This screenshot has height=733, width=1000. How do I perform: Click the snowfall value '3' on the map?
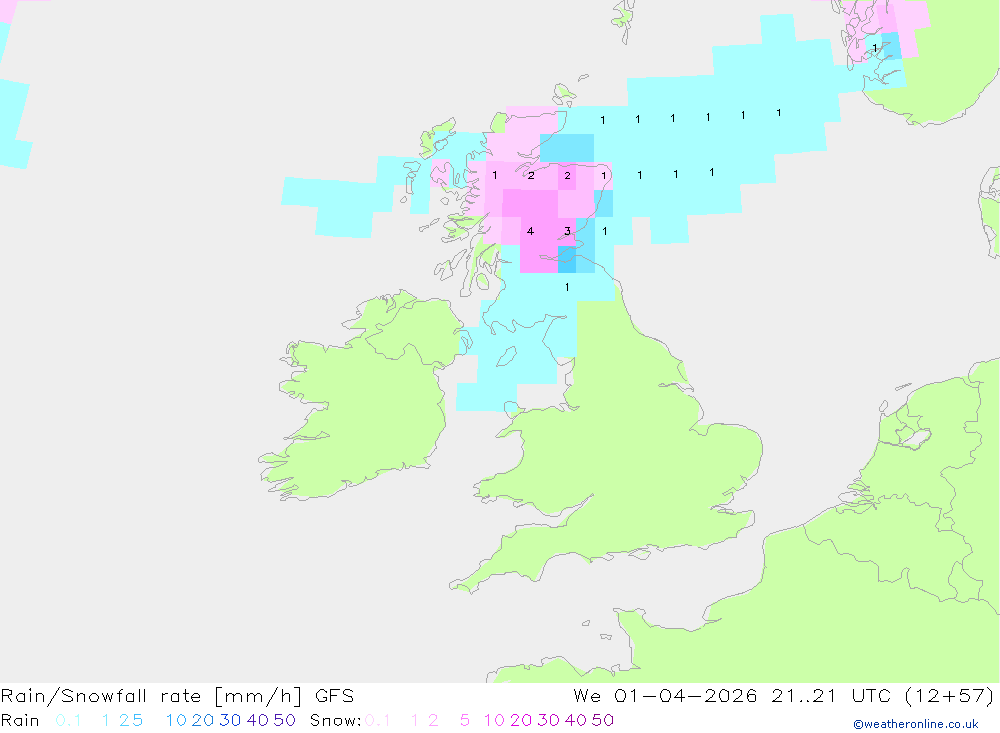568,232
